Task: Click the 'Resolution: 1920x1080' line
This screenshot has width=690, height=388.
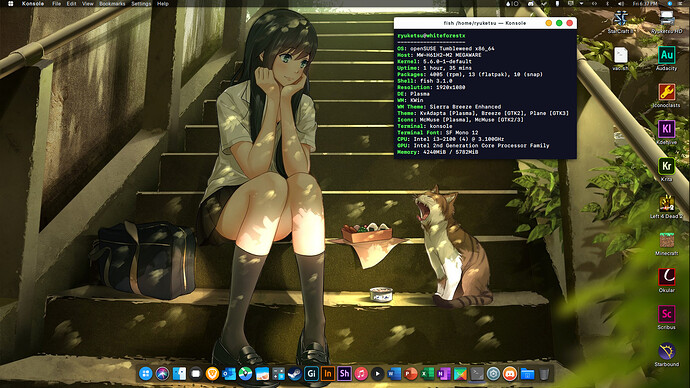Action: (431, 87)
